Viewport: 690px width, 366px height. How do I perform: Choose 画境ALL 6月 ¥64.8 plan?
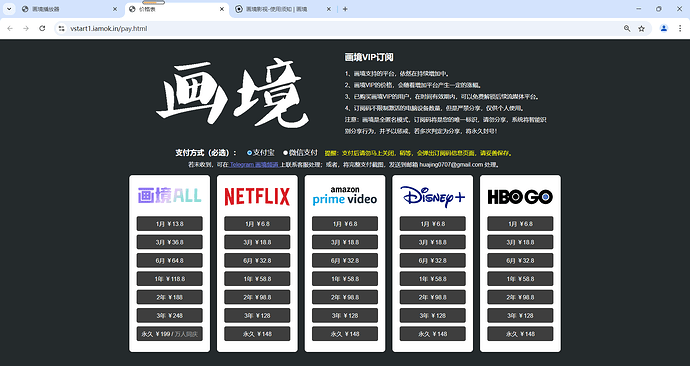(169, 260)
